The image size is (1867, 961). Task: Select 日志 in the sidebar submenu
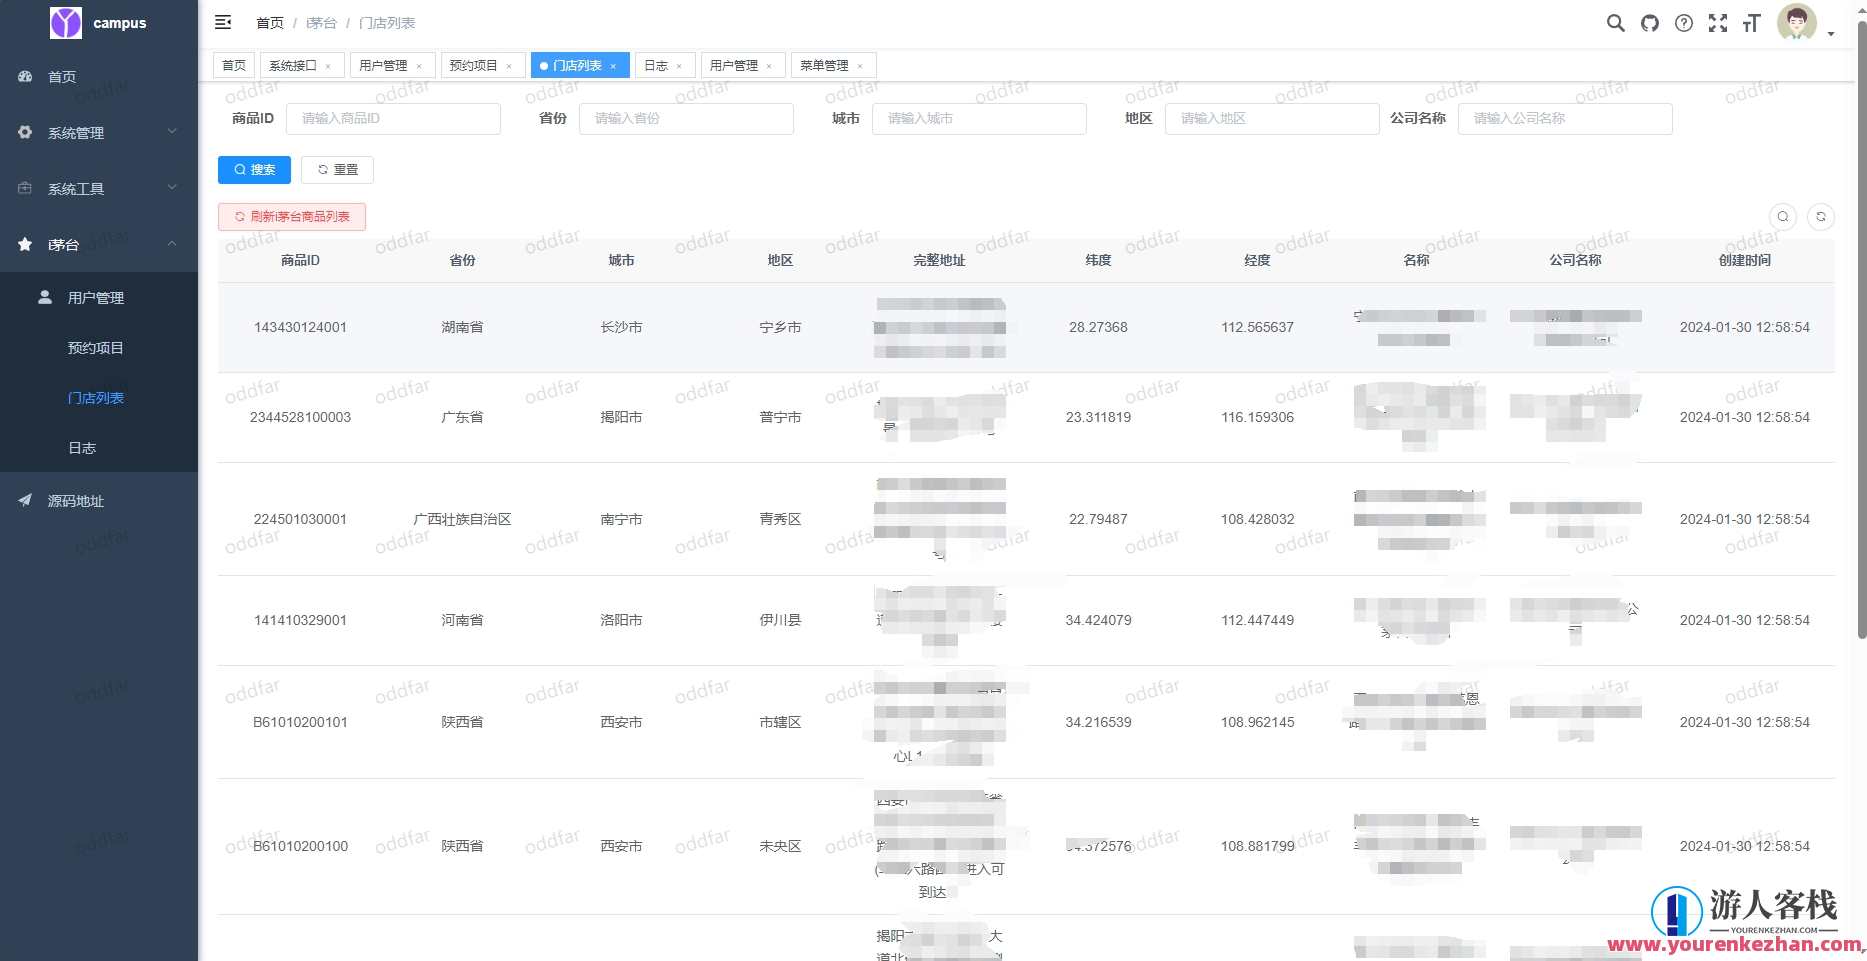point(82,448)
